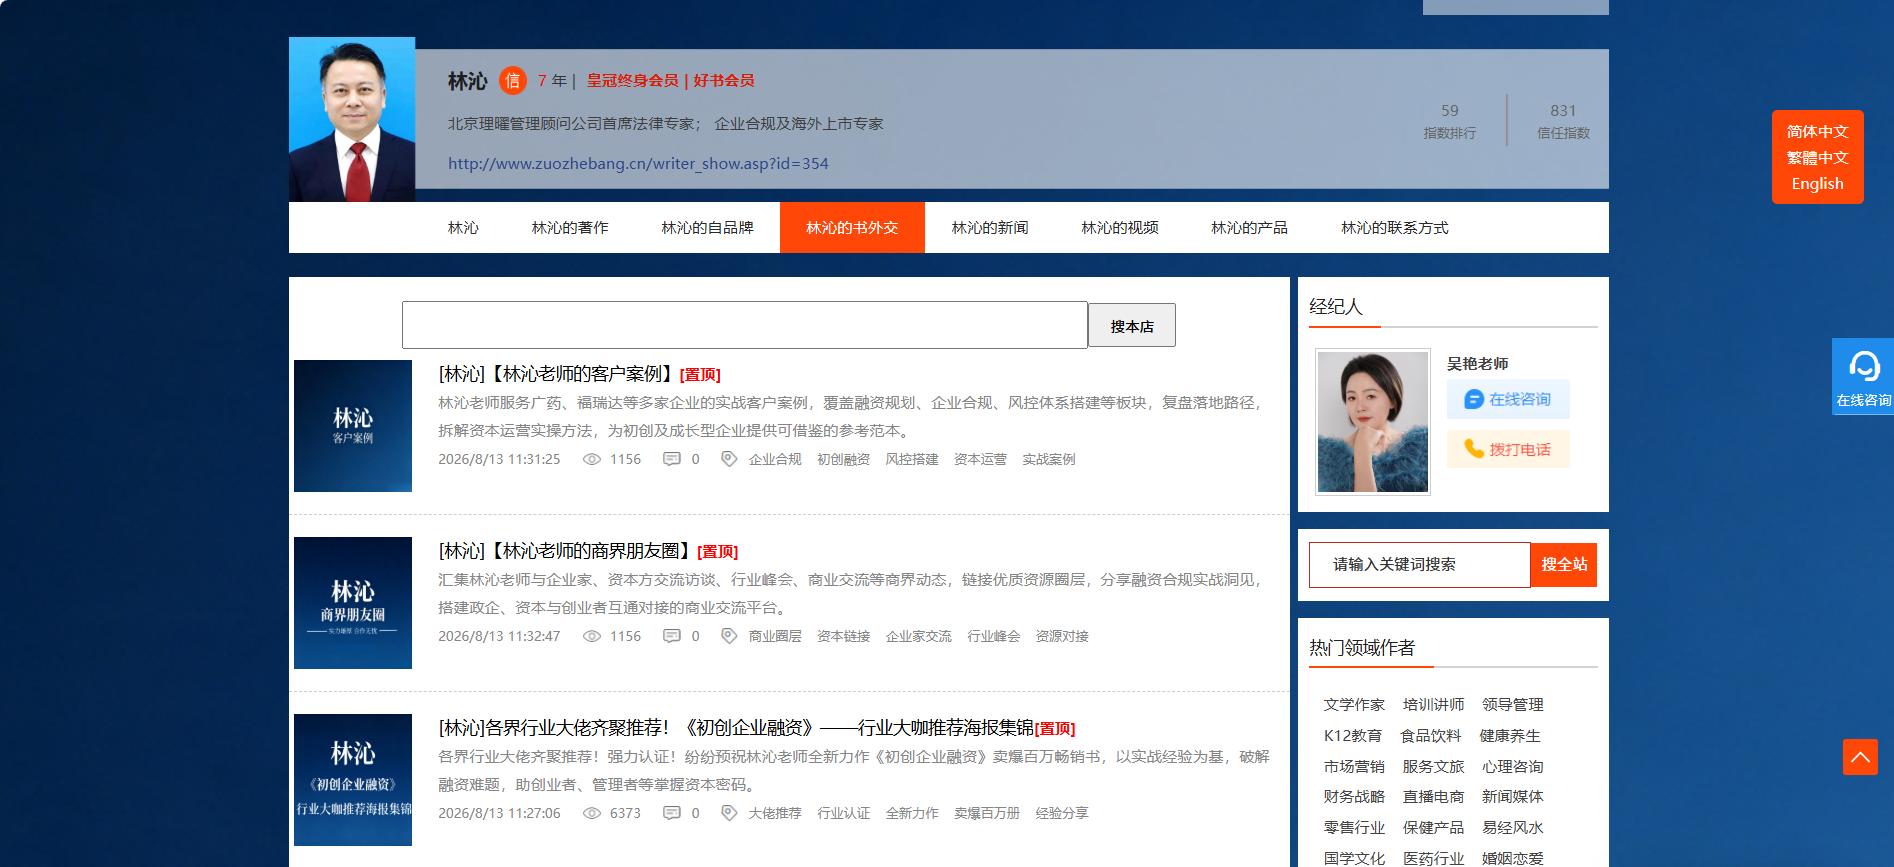Click comment icon of 客户案例 post
Viewport: 1894px width, 867px height.
point(672,459)
